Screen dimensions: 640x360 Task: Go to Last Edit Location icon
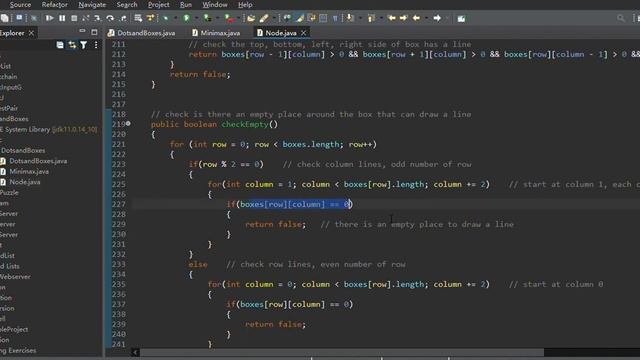[x=391, y=18]
